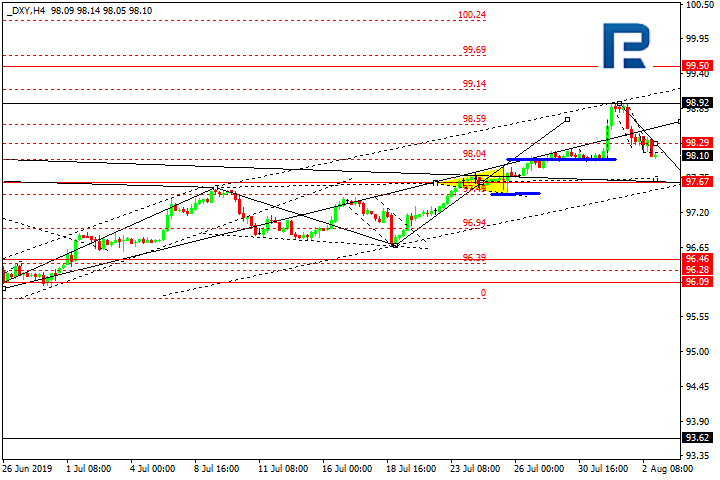The image size is (720, 480).
Task: Select the 18 Jul 16:00 time marker
Action: [411, 469]
